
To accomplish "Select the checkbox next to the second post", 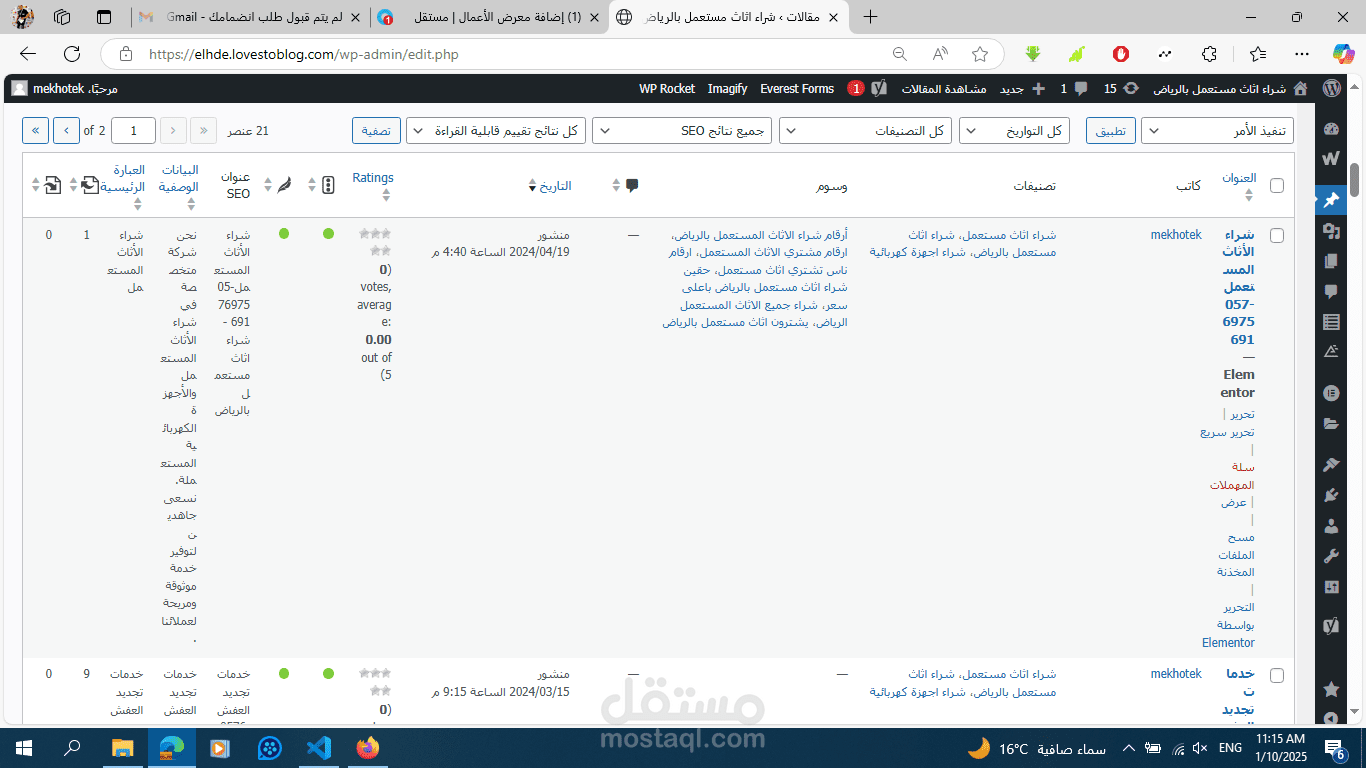I will coord(1277,674).
